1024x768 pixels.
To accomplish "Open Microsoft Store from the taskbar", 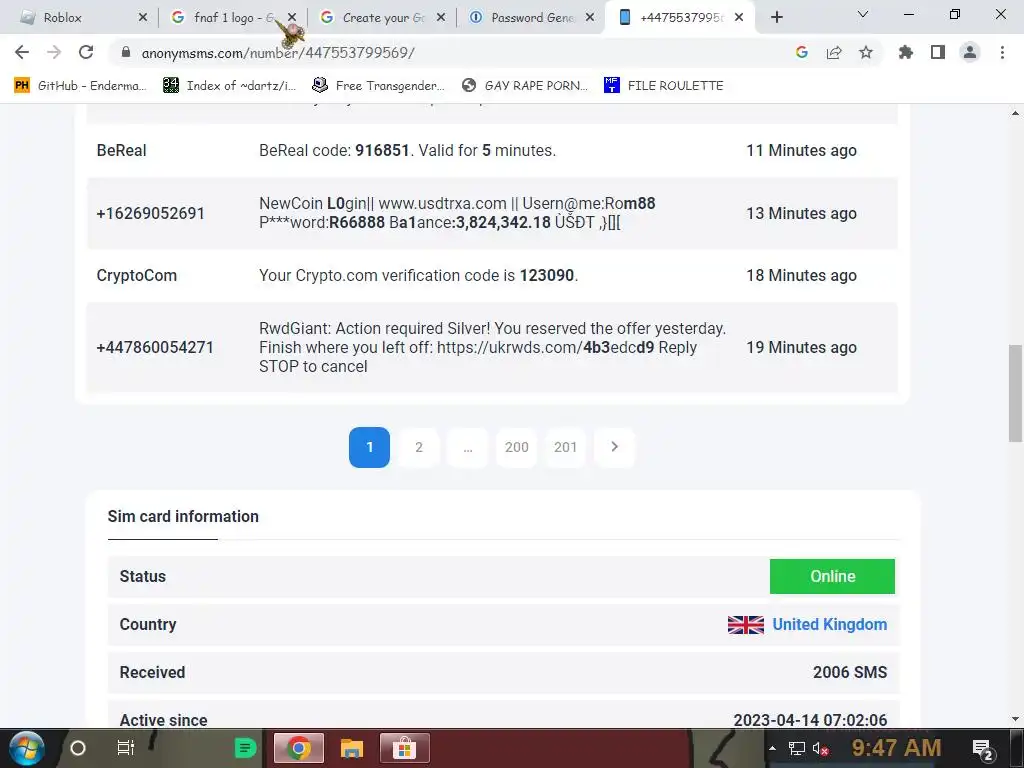I will pyautogui.click(x=404, y=748).
